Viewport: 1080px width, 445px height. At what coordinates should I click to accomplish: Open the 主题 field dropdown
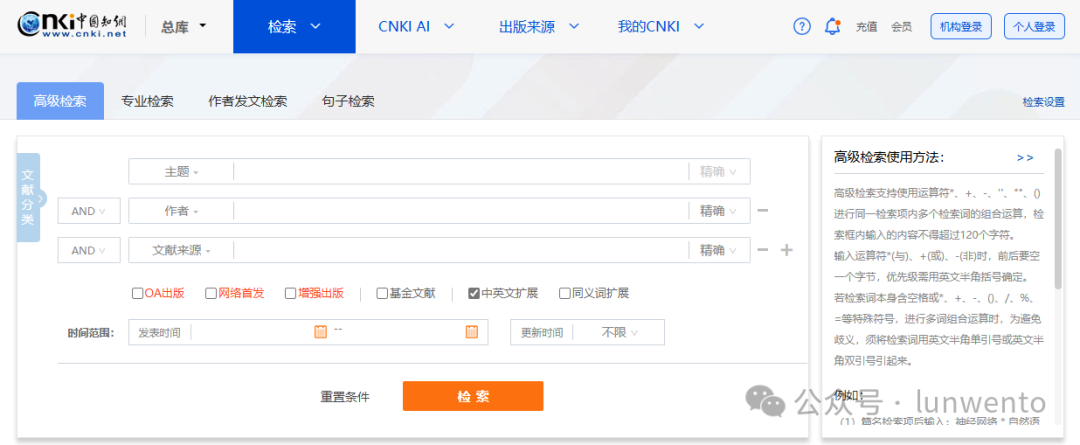click(x=181, y=172)
